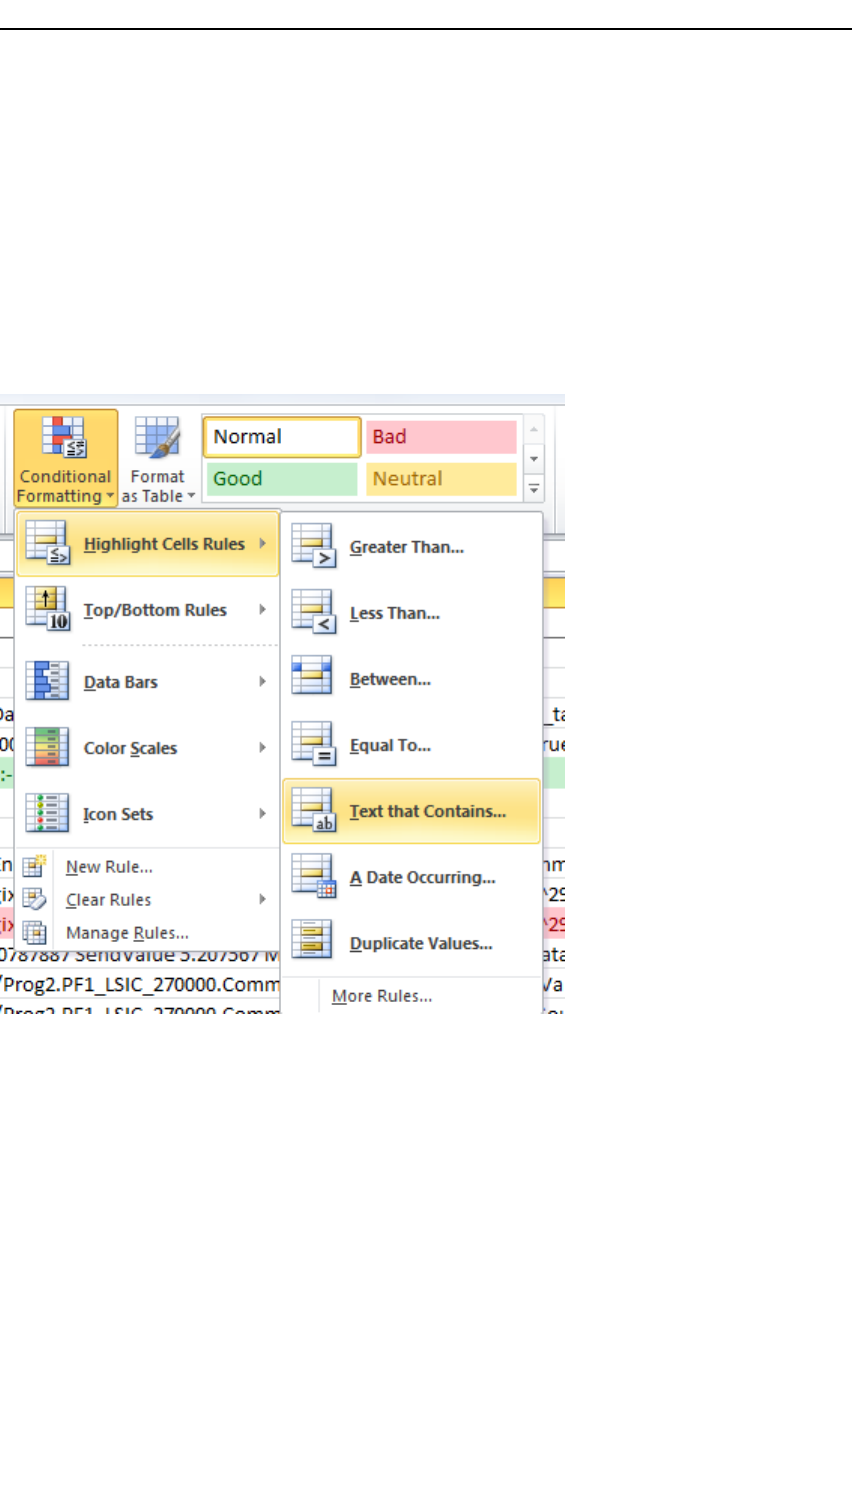Open Color Scales submenu

[x=147, y=748]
